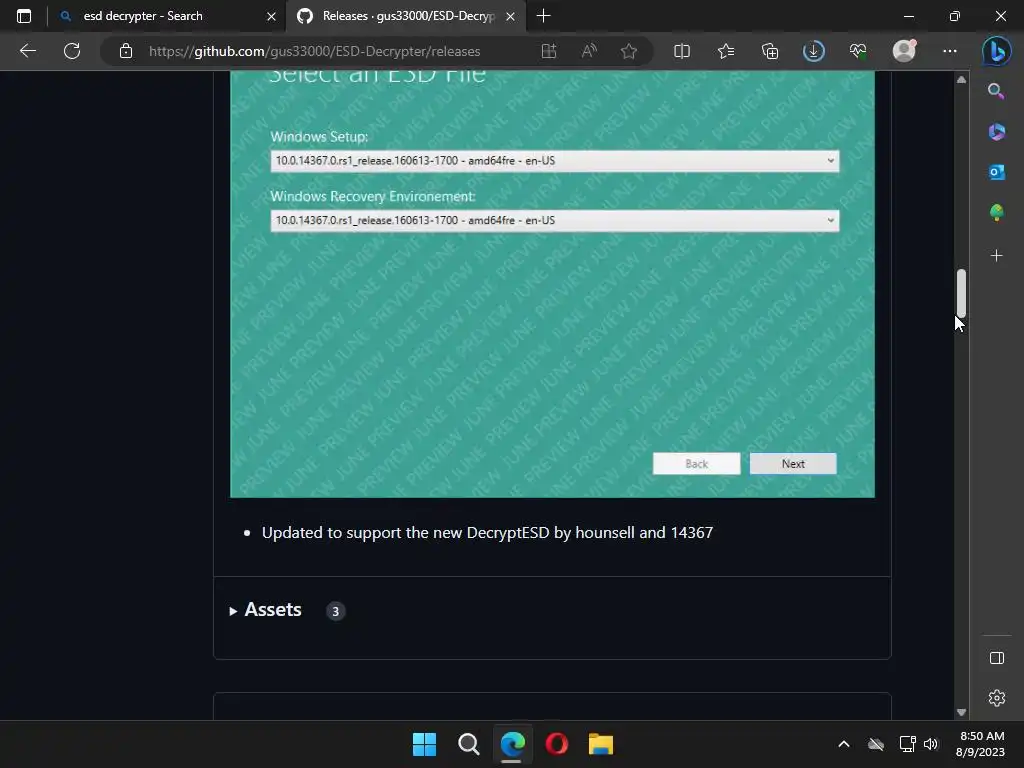Open Collections panel
Screen dimensions: 1024x768
[770, 51]
